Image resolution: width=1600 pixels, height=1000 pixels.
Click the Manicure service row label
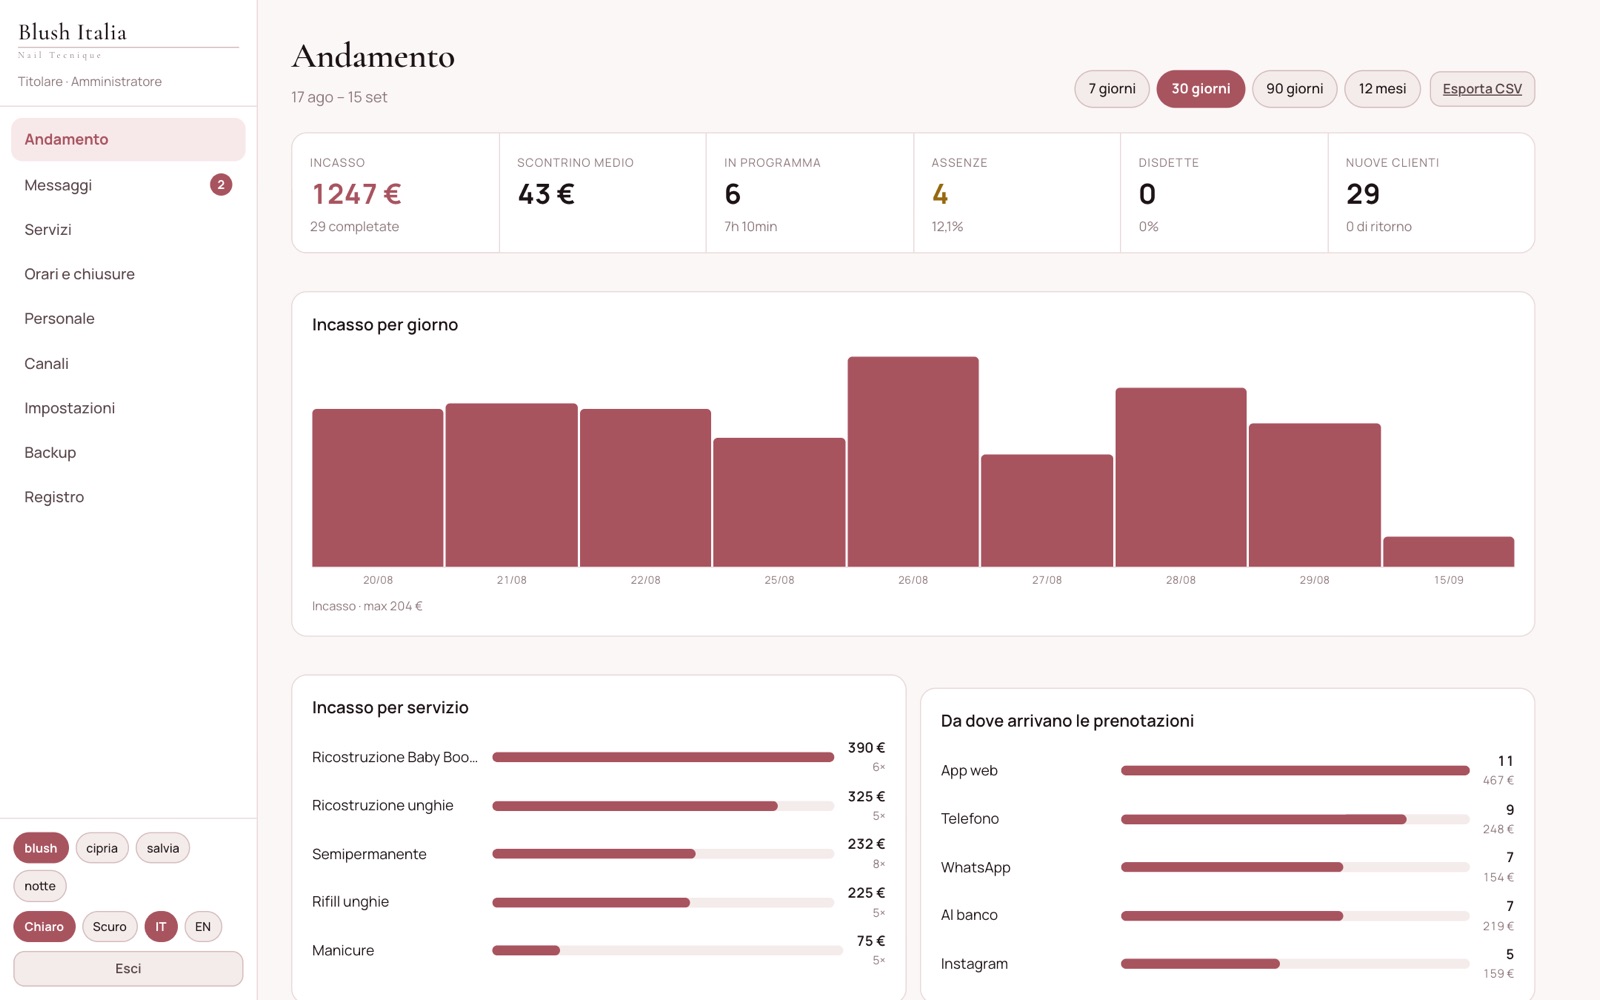343,950
